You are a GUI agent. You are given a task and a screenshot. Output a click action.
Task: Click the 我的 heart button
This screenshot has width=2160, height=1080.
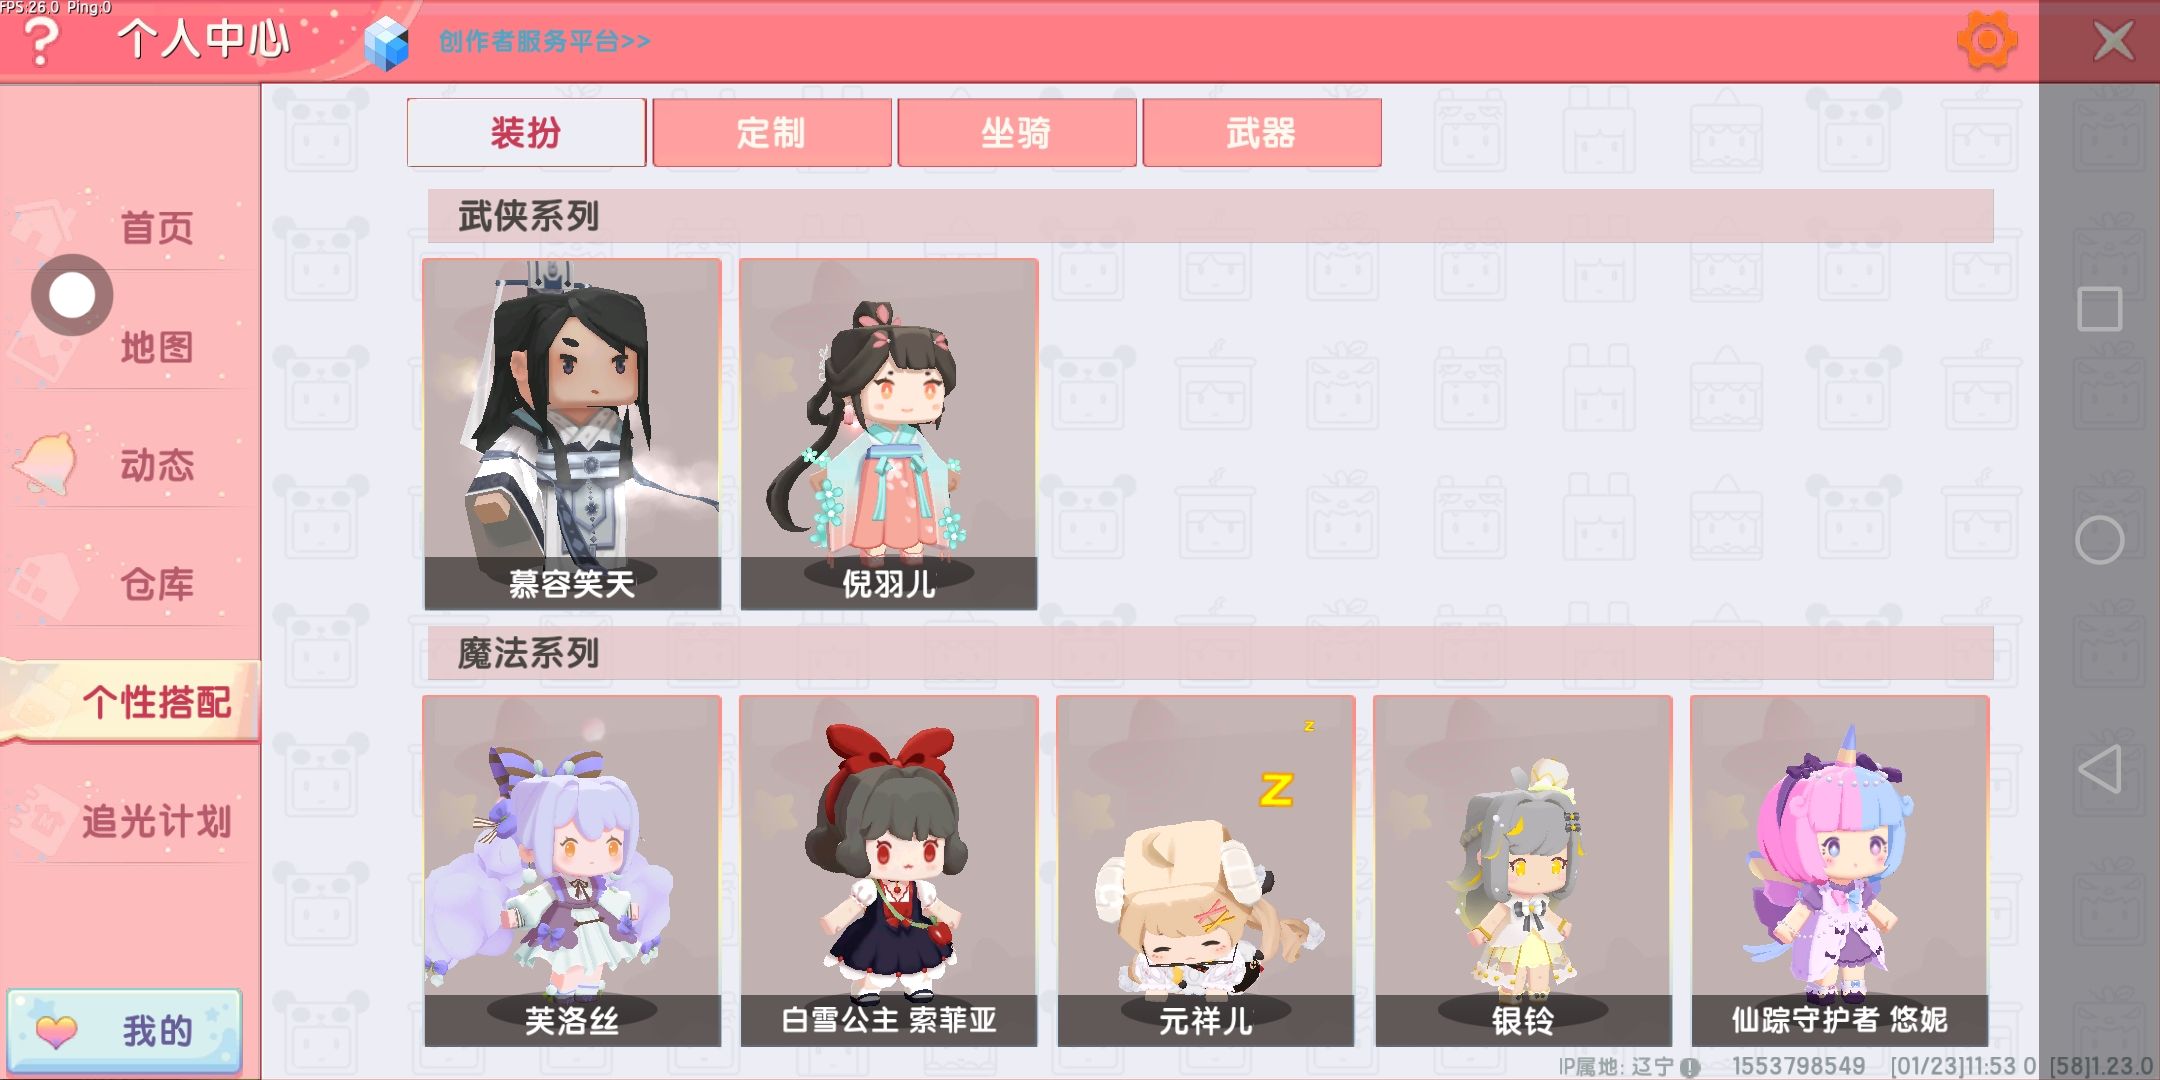tap(125, 1031)
